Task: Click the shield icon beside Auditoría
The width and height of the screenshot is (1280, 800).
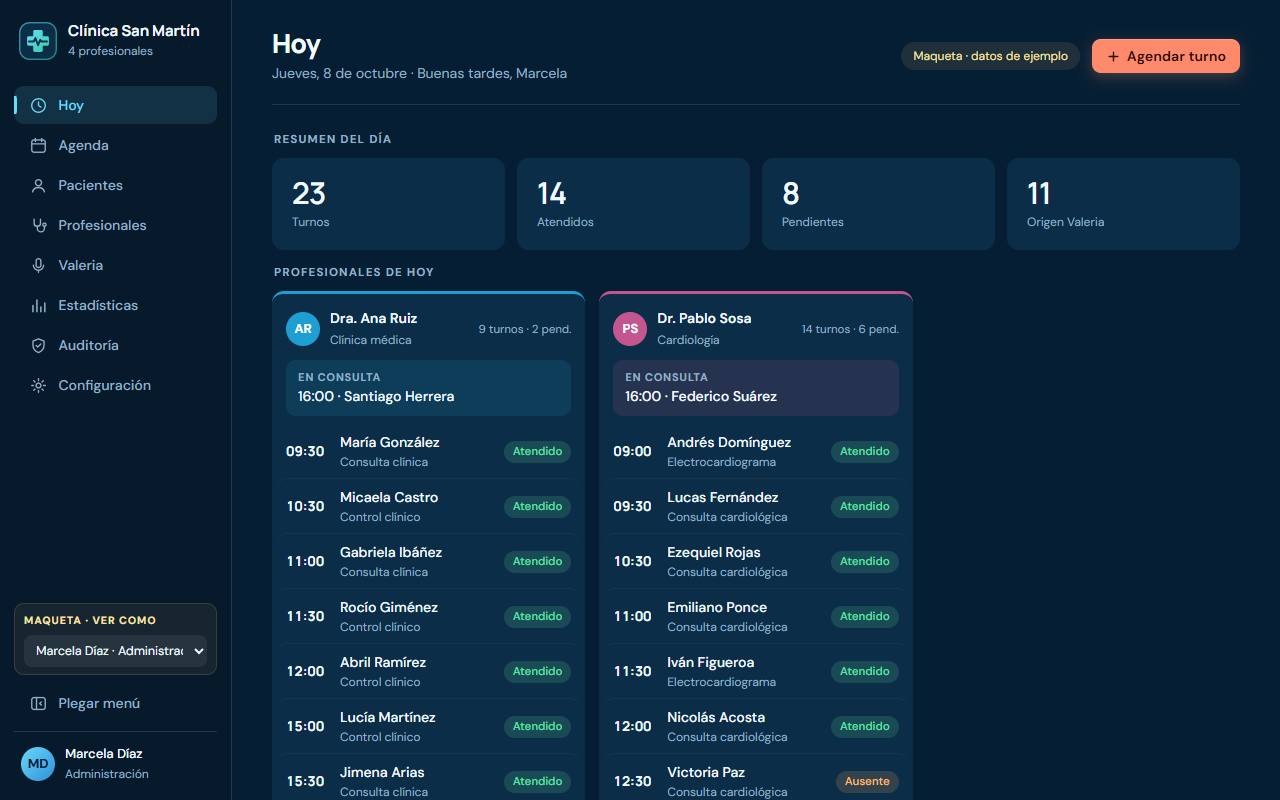Action: (x=38, y=345)
